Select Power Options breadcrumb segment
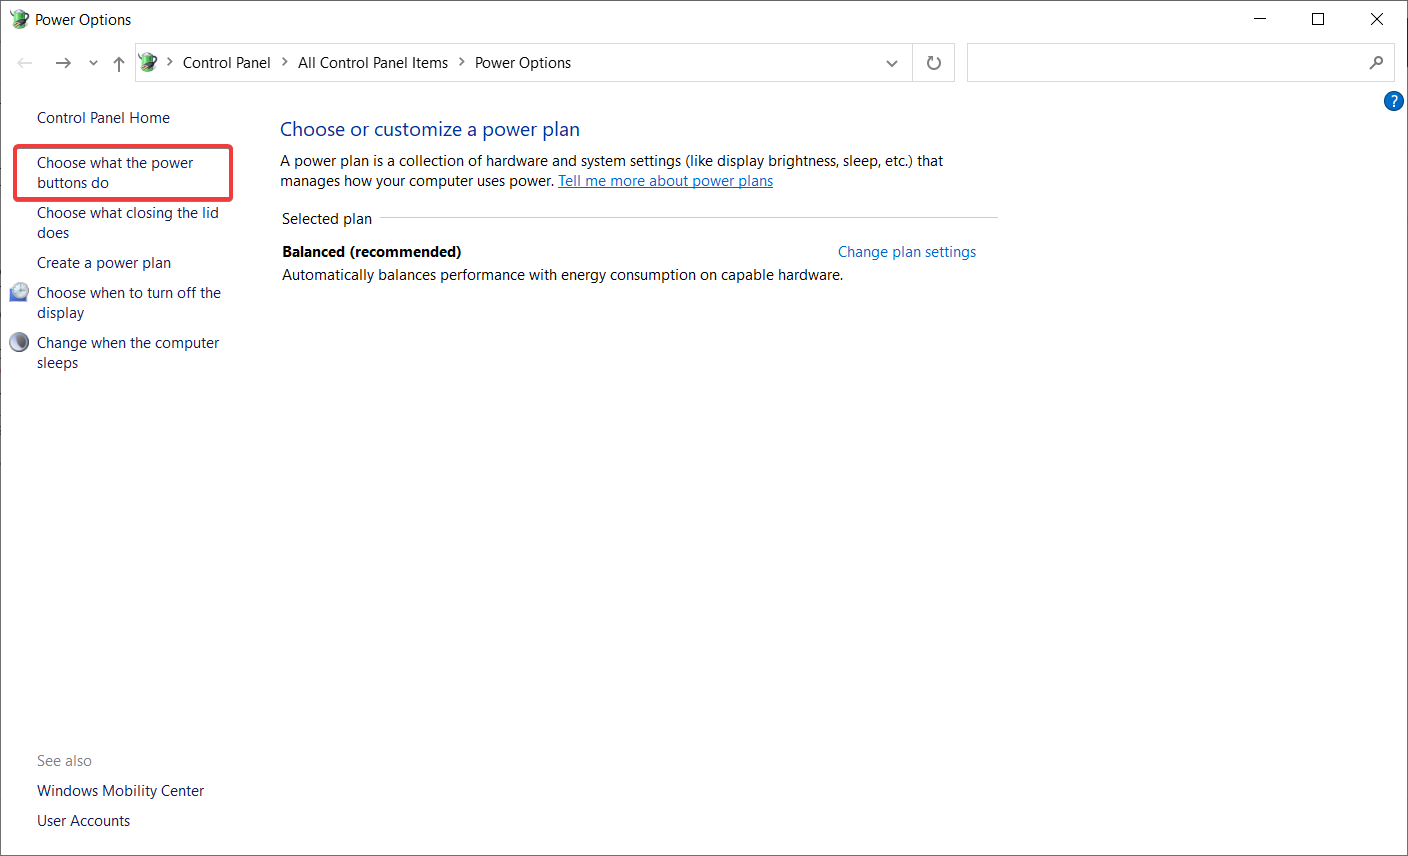Screen dimensions: 1408x856 point(523,62)
